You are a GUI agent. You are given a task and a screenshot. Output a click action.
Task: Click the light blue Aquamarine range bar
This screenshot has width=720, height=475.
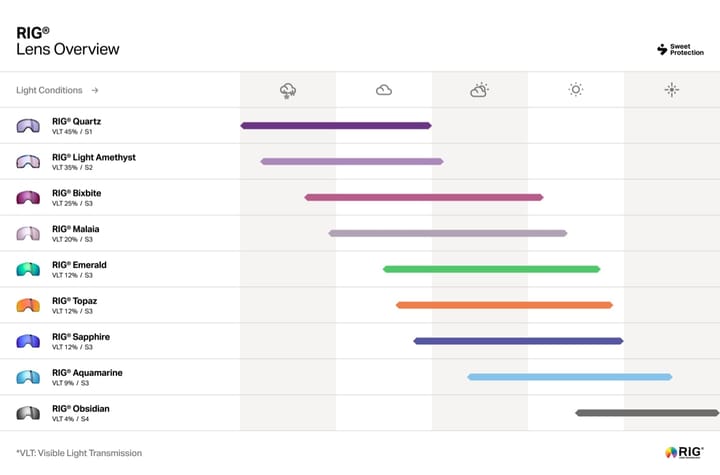click(569, 377)
